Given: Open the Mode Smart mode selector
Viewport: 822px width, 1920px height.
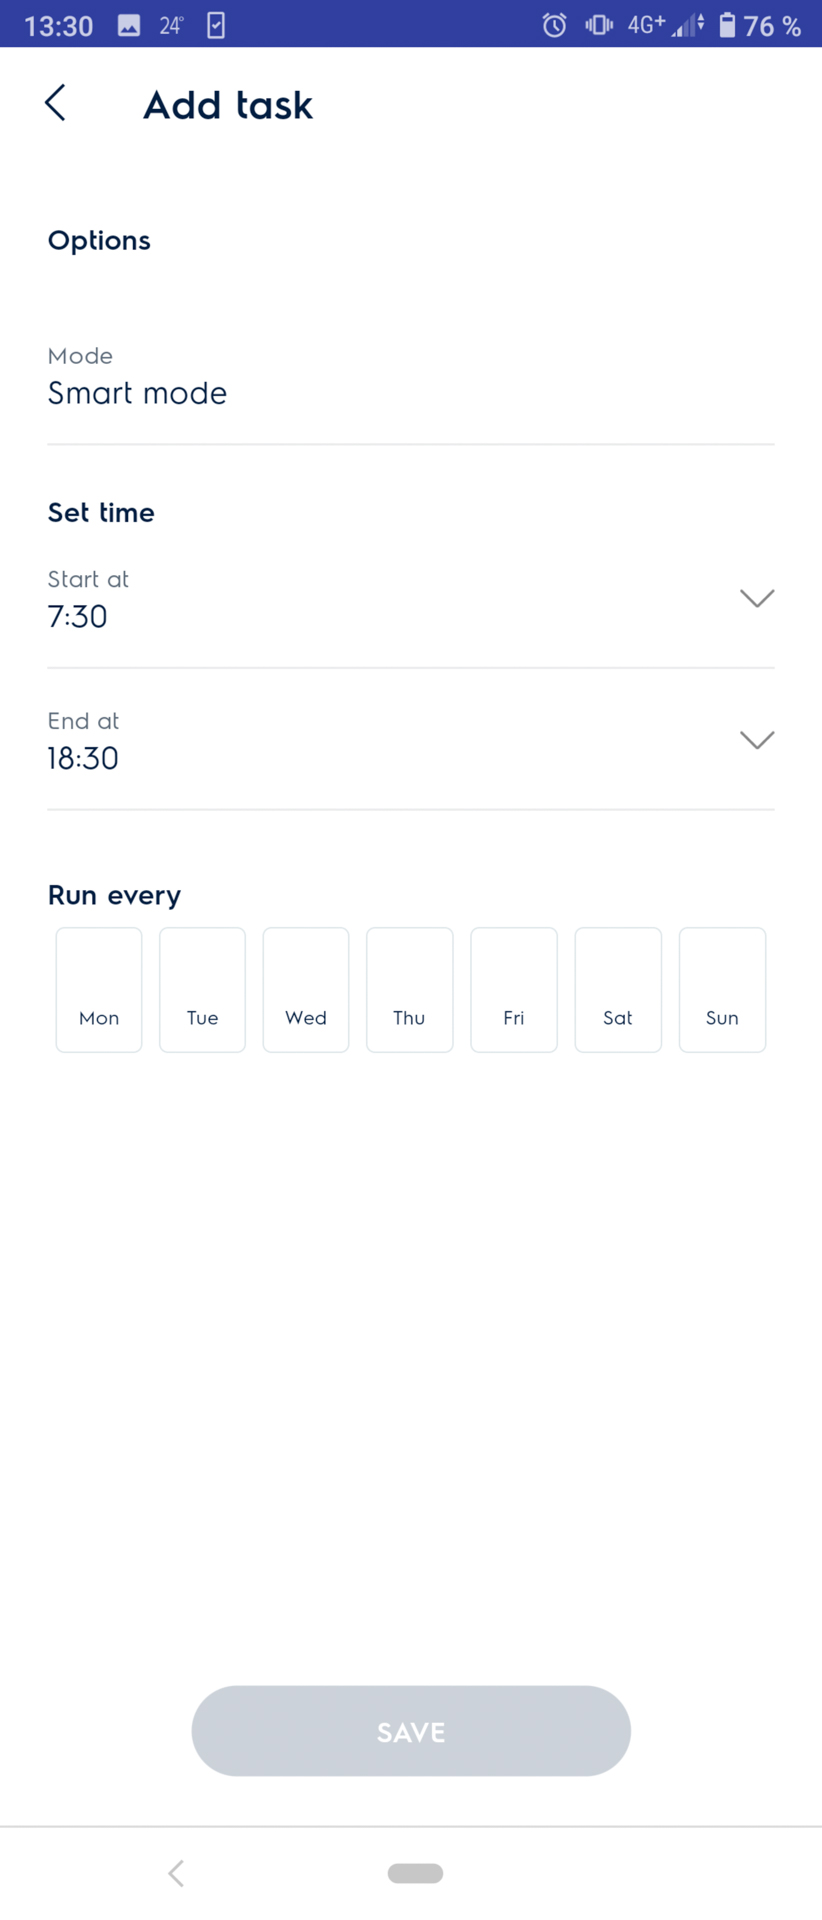Looking at the screenshot, I should point(411,378).
